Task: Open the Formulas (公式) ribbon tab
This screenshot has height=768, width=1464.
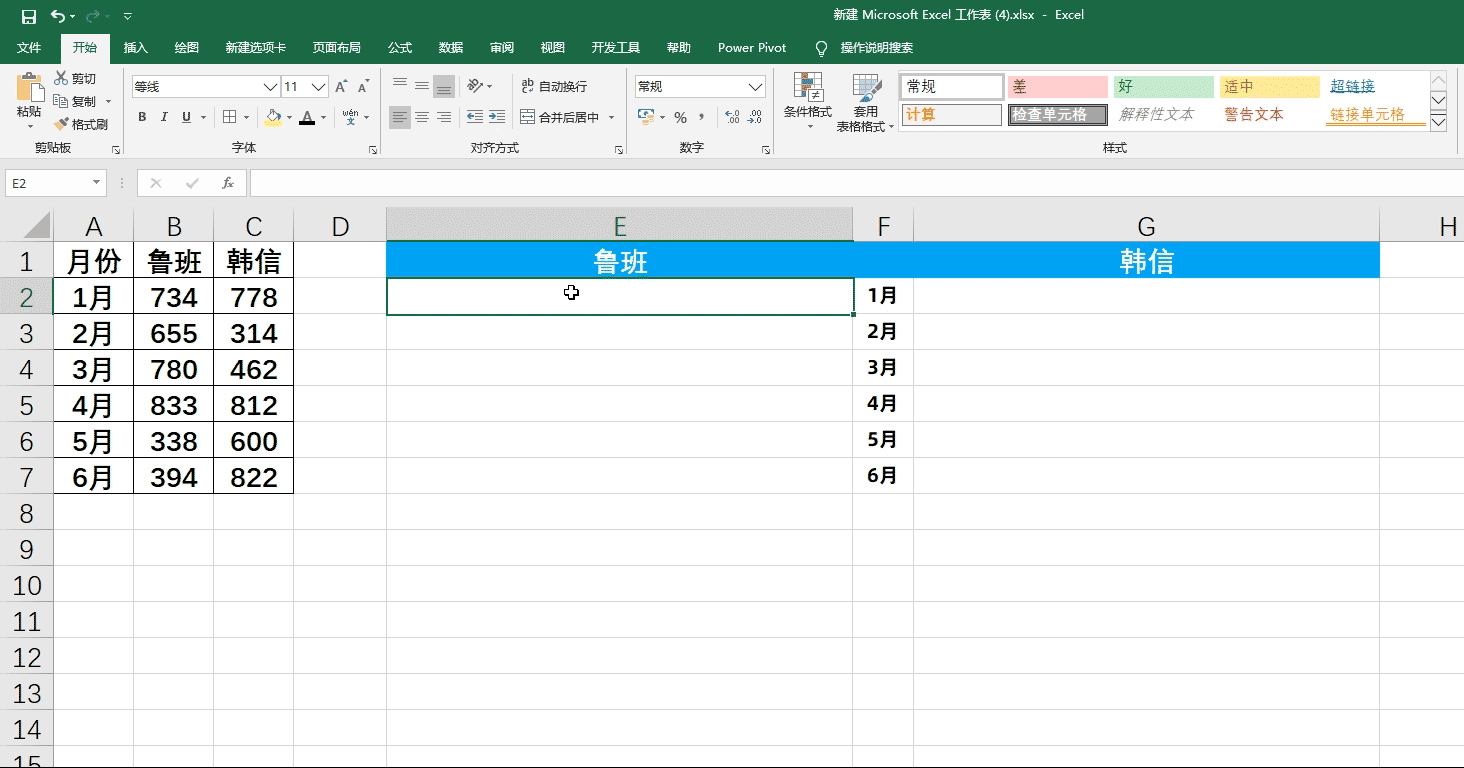Action: pyautogui.click(x=400, y=48)
